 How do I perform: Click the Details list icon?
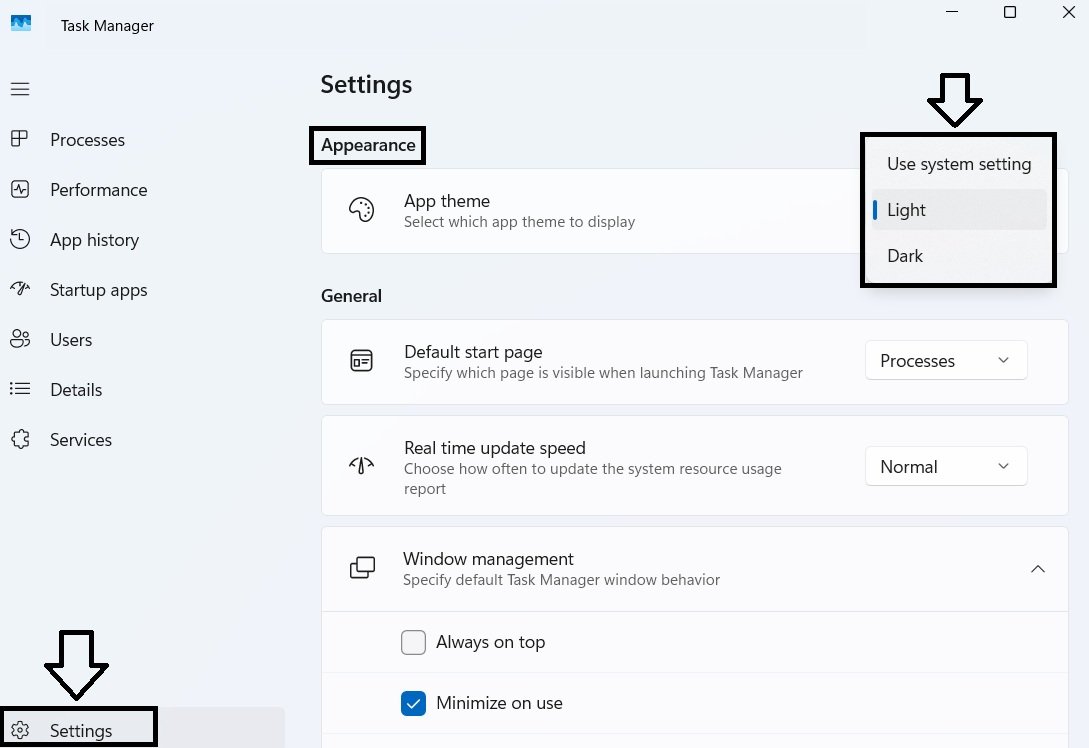(x=20, y=388)
